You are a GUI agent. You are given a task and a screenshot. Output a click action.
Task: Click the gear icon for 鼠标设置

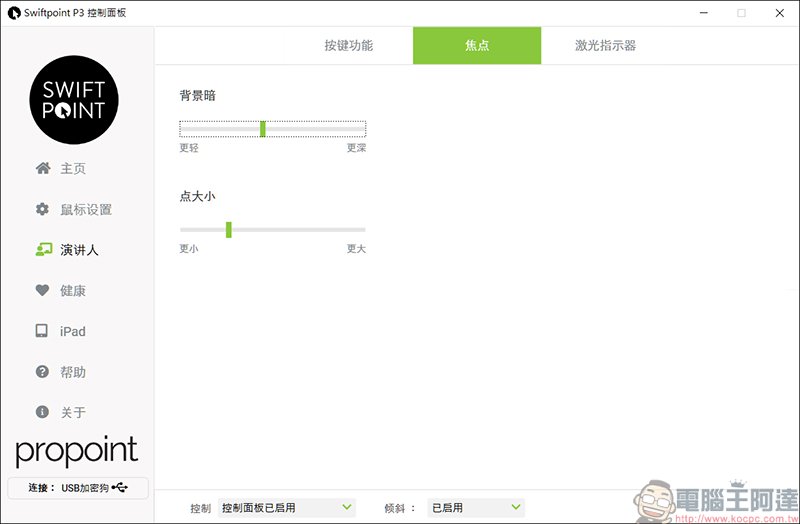(x=42, y=209)
